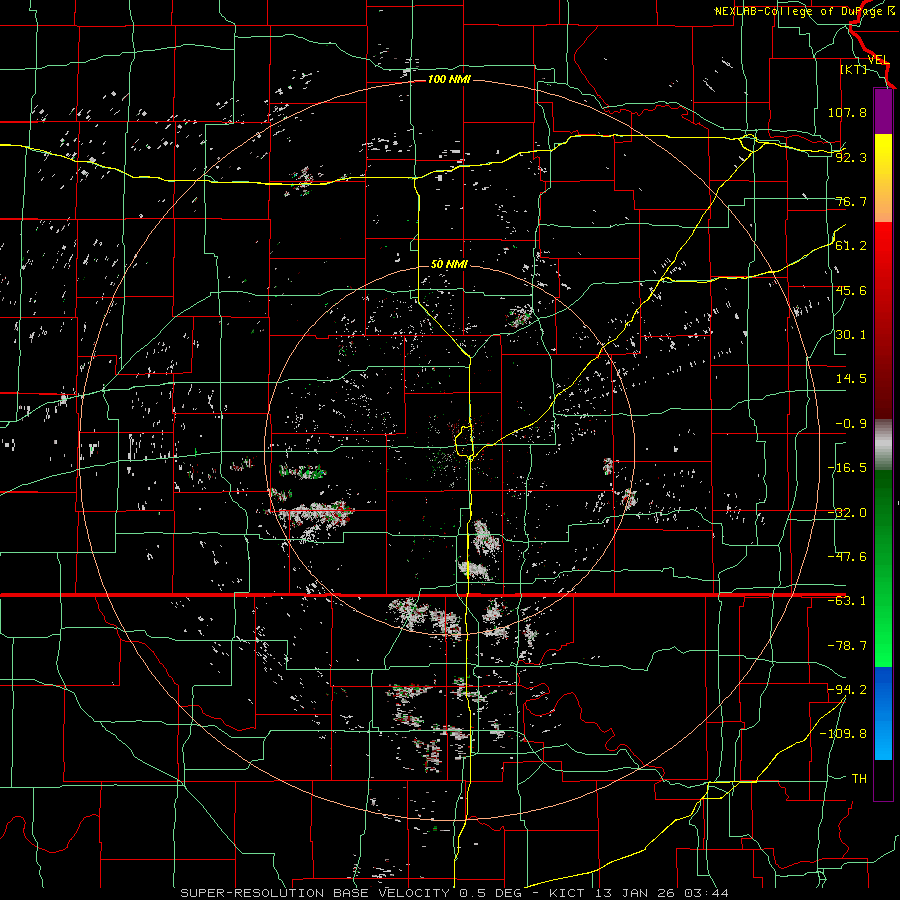Click the VEL legend title
Viewport: 900px width, 900px height.
point(878,60)
